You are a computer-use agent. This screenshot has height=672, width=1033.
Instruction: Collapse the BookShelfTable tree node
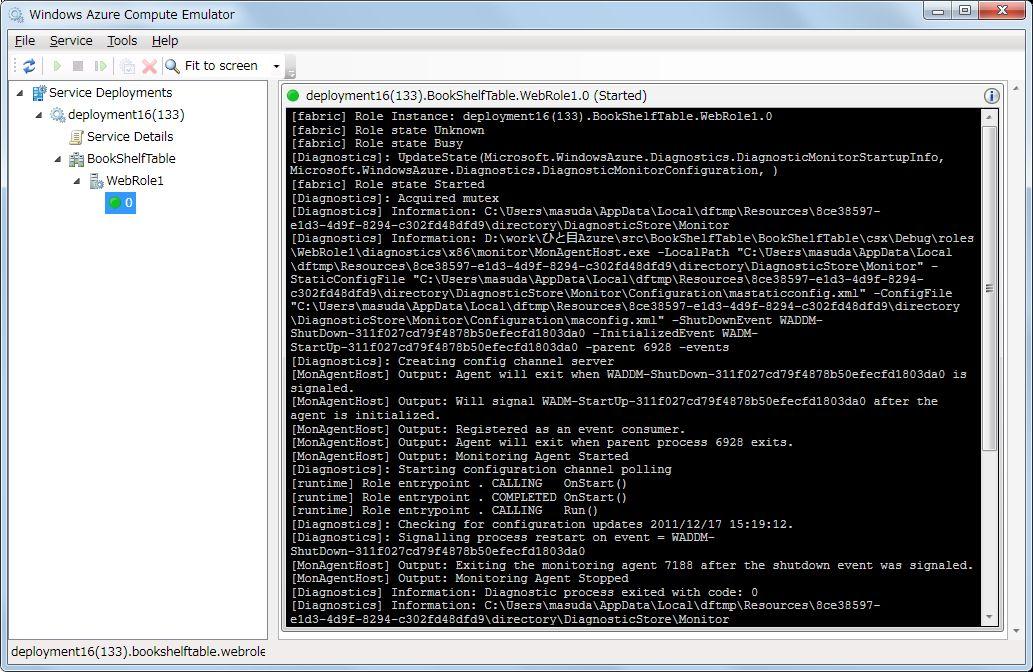[x=58, y=159]
